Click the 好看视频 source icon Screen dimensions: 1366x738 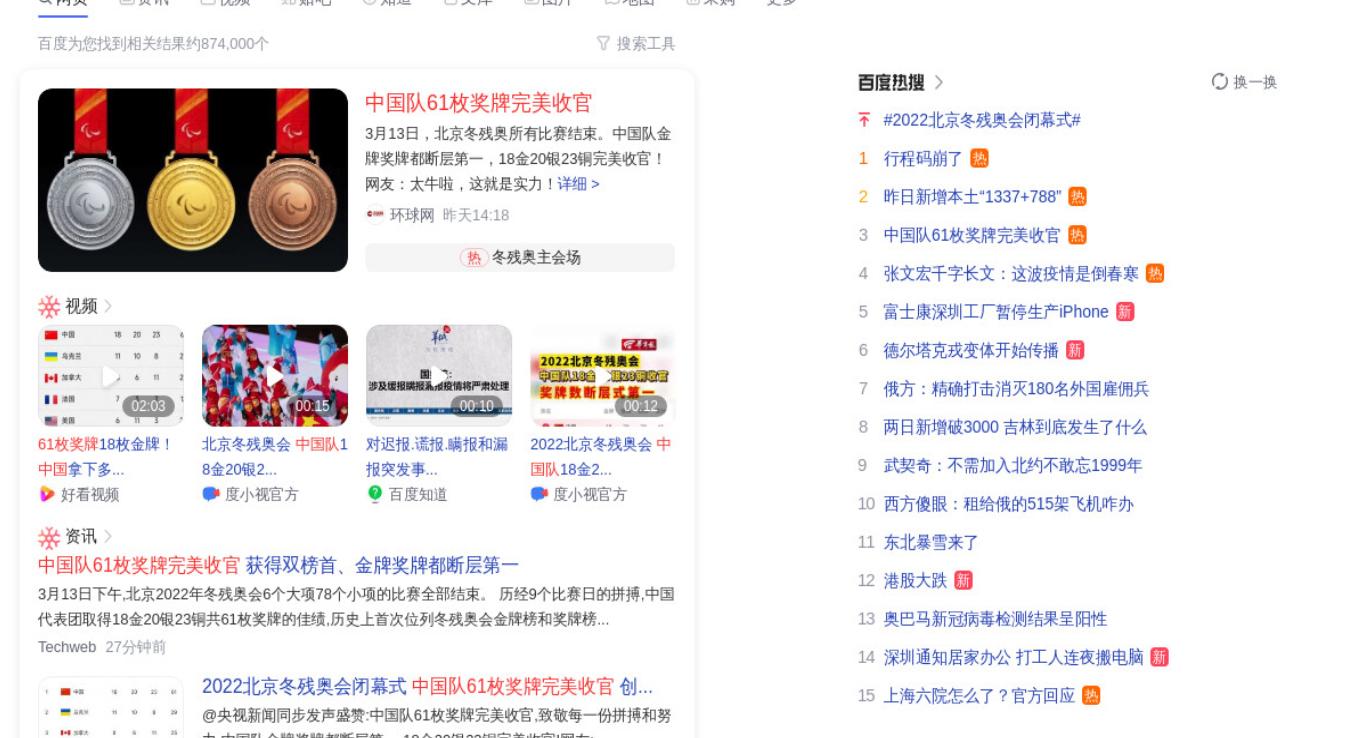(46, 494)
